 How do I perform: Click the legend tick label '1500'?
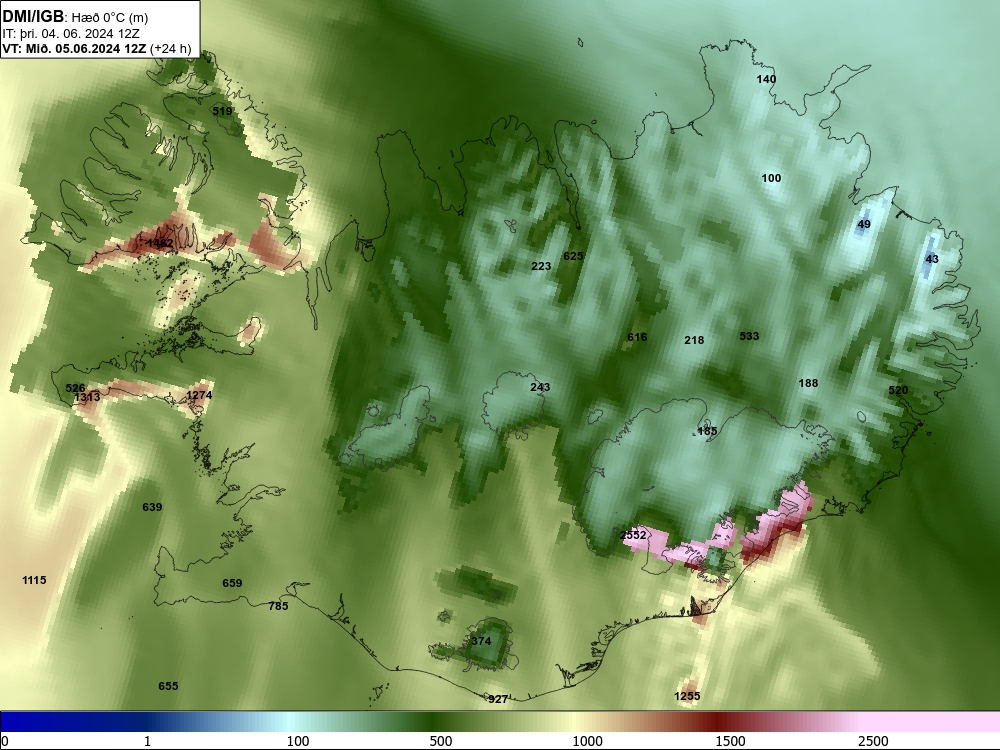click(730, 740)
